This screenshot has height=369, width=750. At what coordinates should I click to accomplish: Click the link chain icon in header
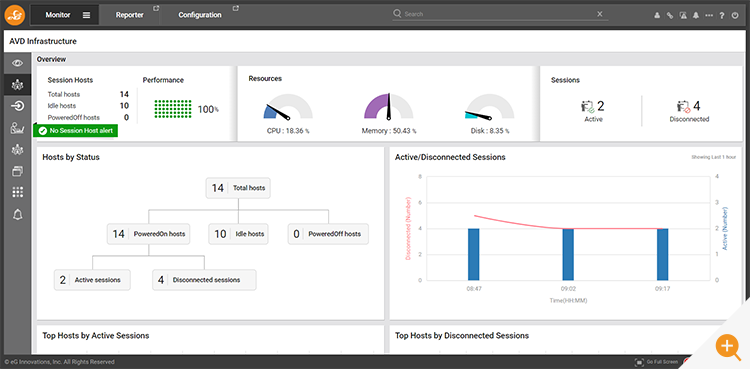pos(670,15)
